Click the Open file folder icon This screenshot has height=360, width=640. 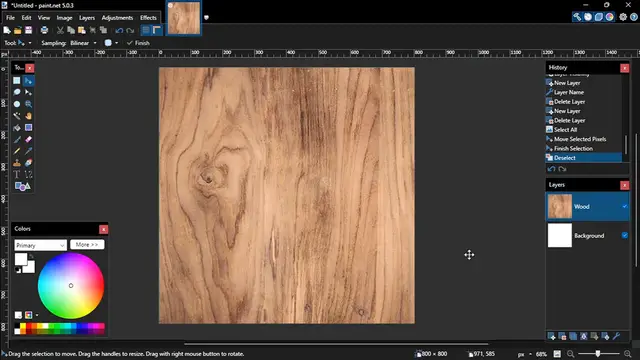click(x=18, y=30)
